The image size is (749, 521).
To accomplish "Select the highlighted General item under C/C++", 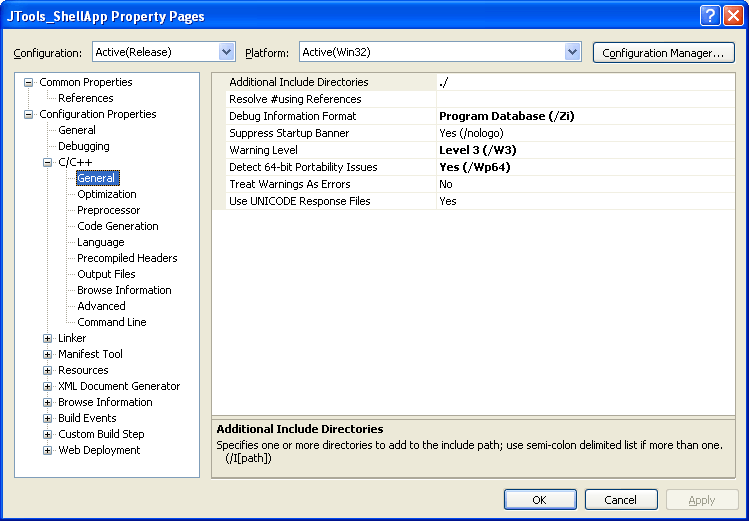I will click(97, 178).
